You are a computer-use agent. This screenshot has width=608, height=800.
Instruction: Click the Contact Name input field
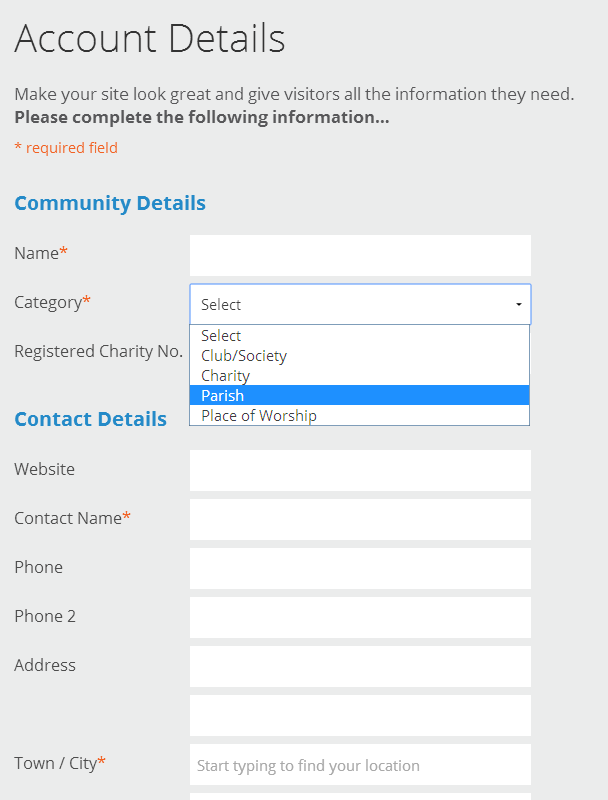coord(360,519)
